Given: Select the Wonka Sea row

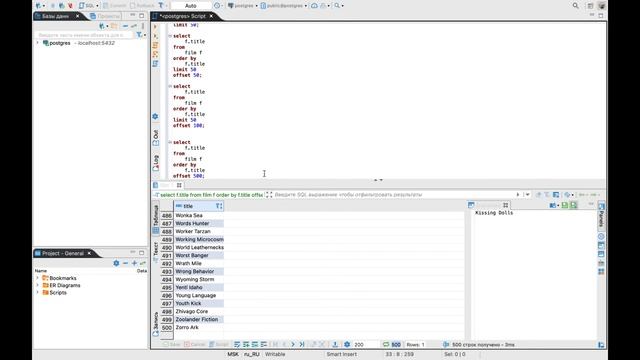Looking at the screenshot, I should pos(199,216).
